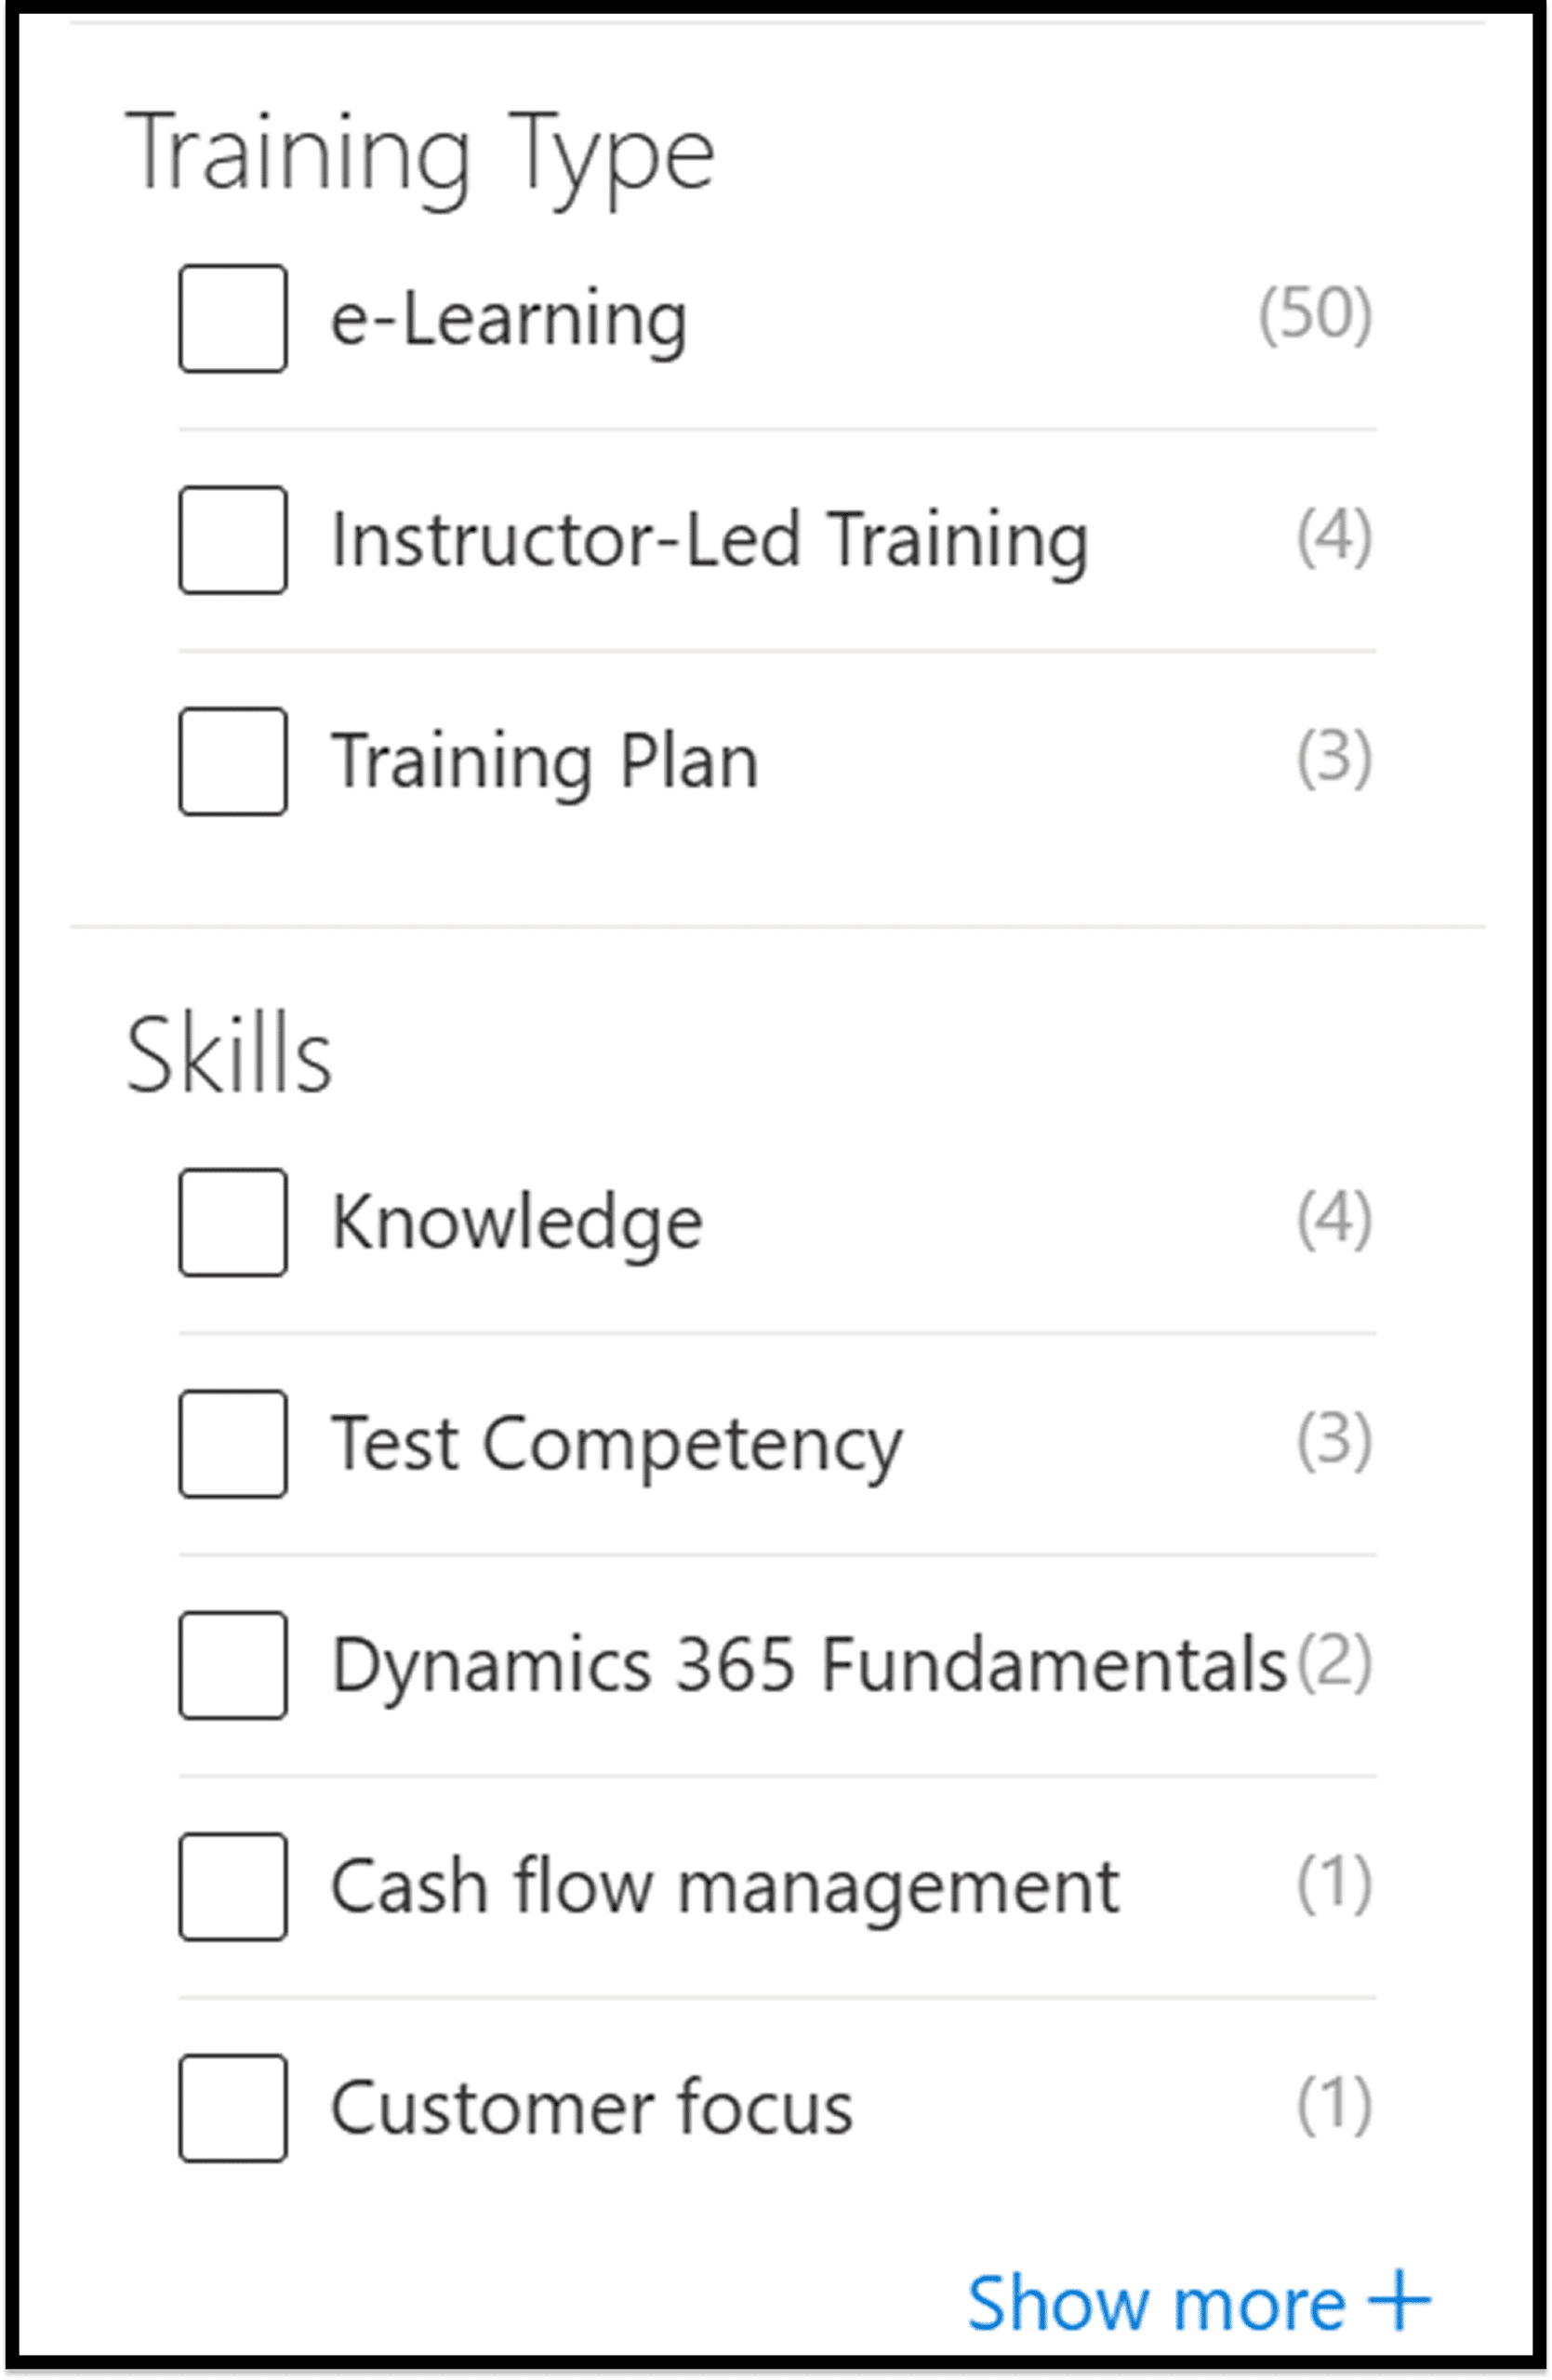Check the e-Learning checkbox
This screenshot has width=1552, height=2380.
(233, 319)
